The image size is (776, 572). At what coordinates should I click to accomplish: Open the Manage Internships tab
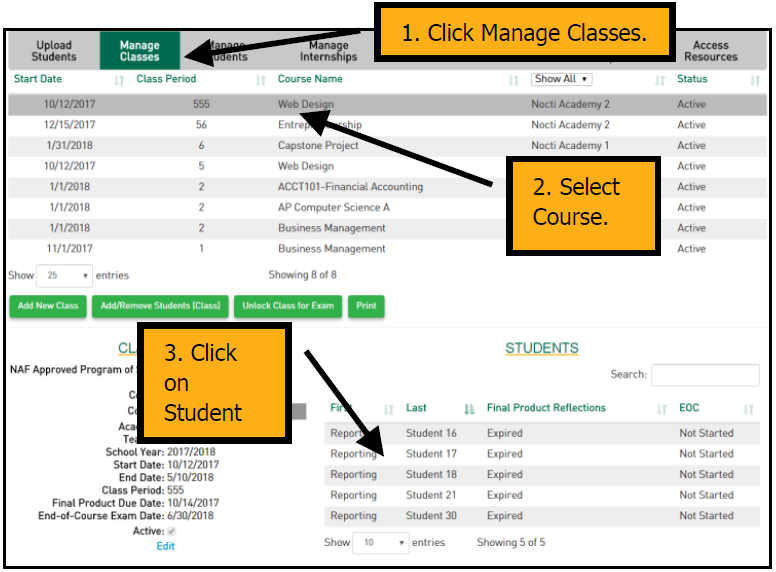coord(329,50)
